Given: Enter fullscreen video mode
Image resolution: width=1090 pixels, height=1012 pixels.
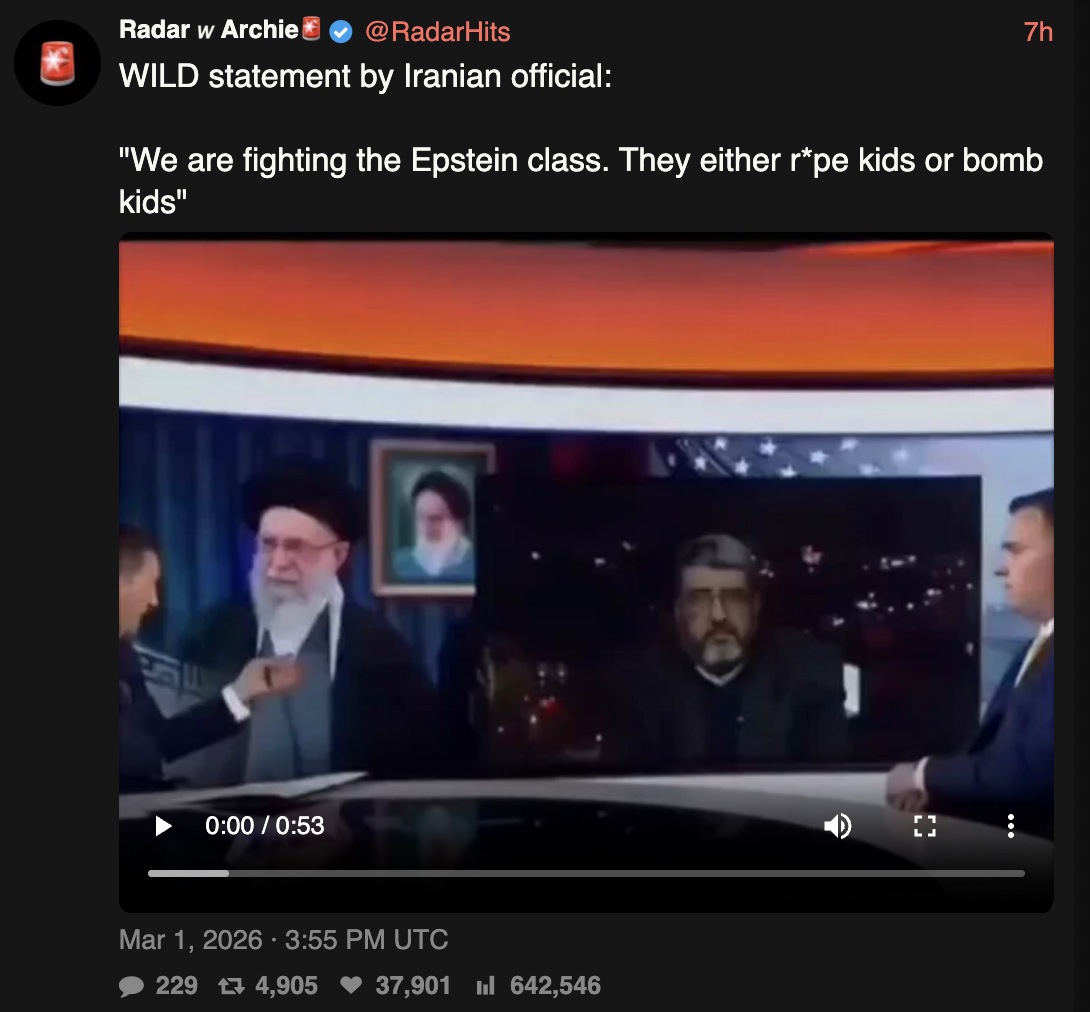Looking at the screenshot, I should (925, 826).
